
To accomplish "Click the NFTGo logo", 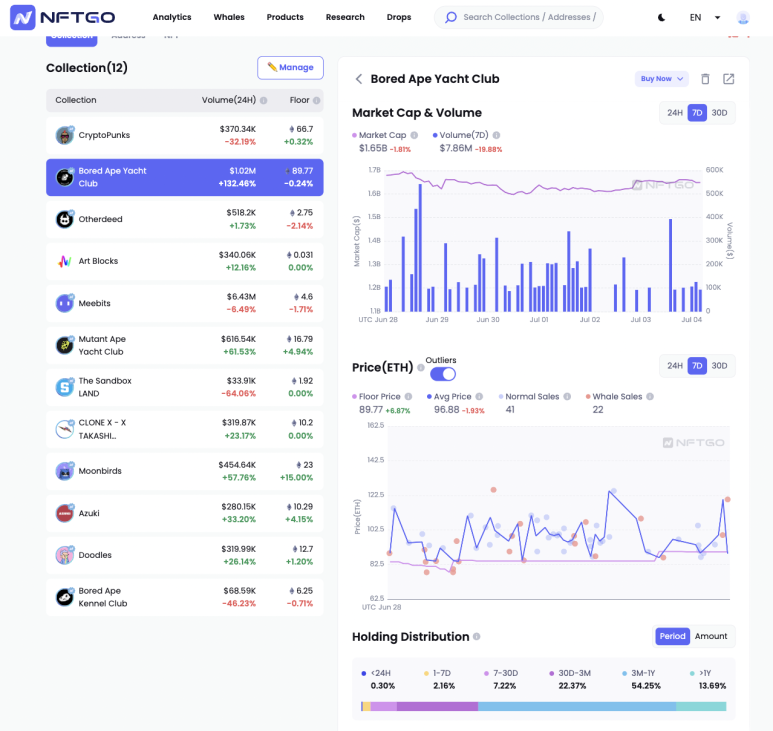I will point(63,18).
